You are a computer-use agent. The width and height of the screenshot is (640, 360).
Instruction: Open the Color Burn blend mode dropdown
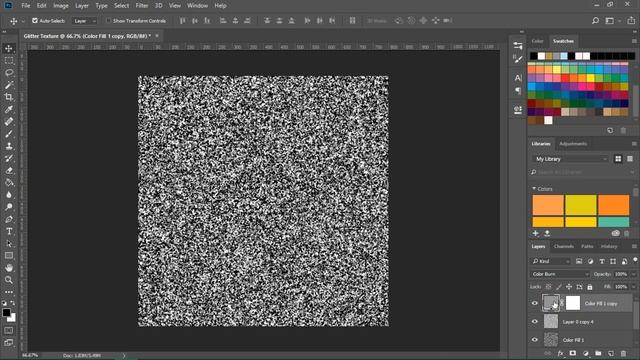pyautogui.click(x=560, y=274)
